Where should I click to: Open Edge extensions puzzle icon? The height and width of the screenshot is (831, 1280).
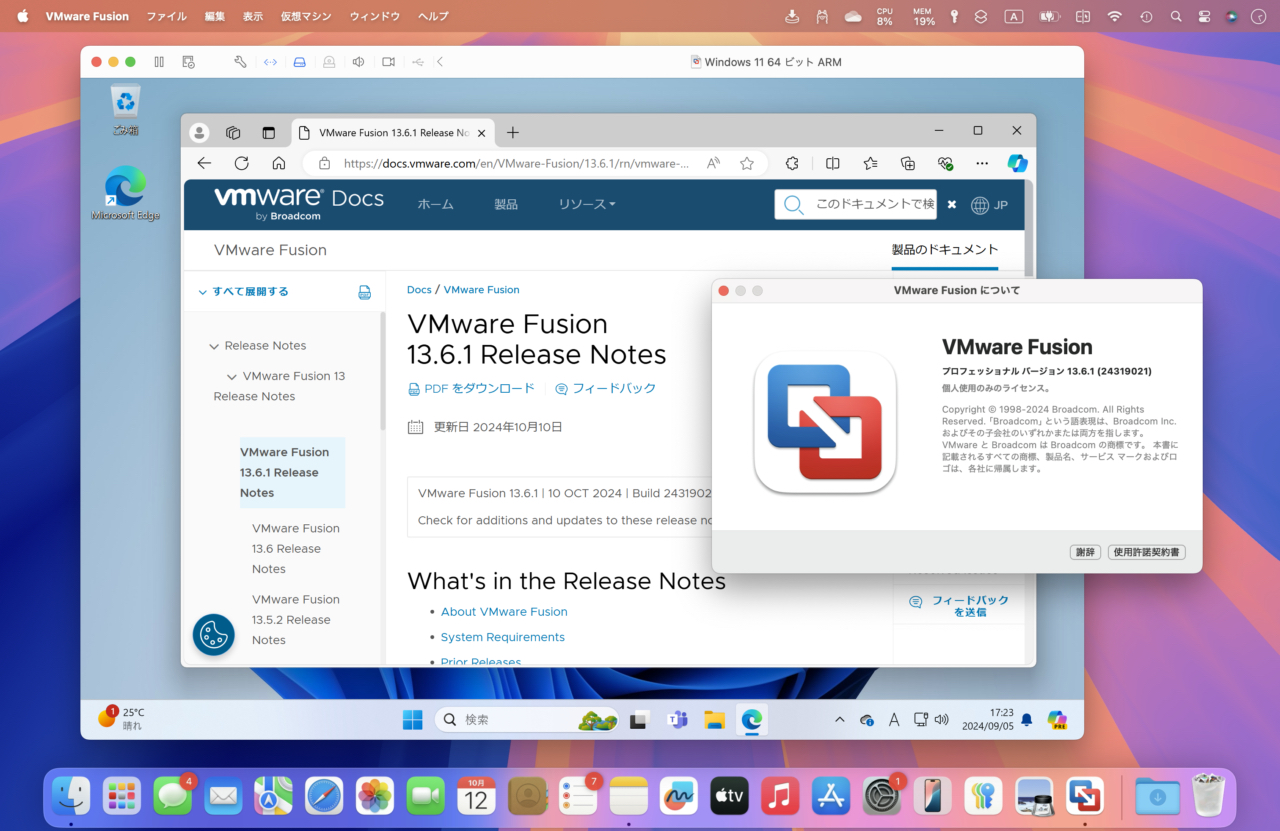click(x=792, y=163)
